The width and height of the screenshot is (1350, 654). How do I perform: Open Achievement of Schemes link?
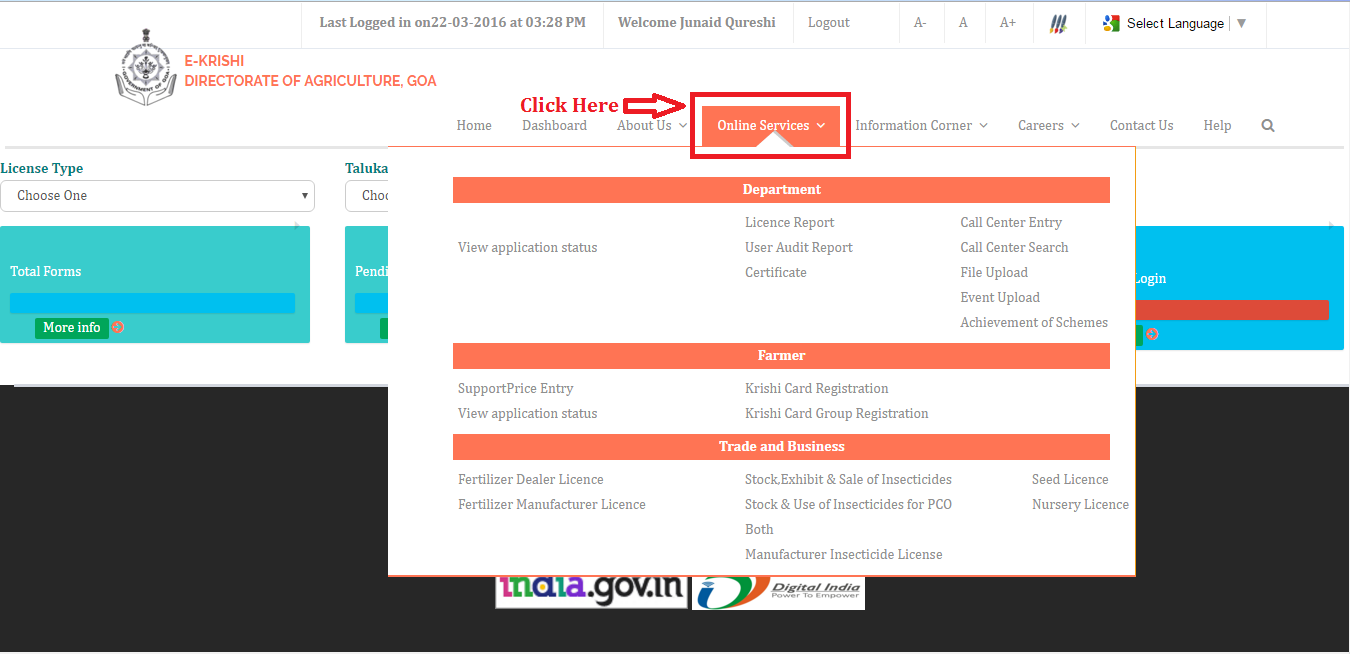click(x=1034, y=322)
